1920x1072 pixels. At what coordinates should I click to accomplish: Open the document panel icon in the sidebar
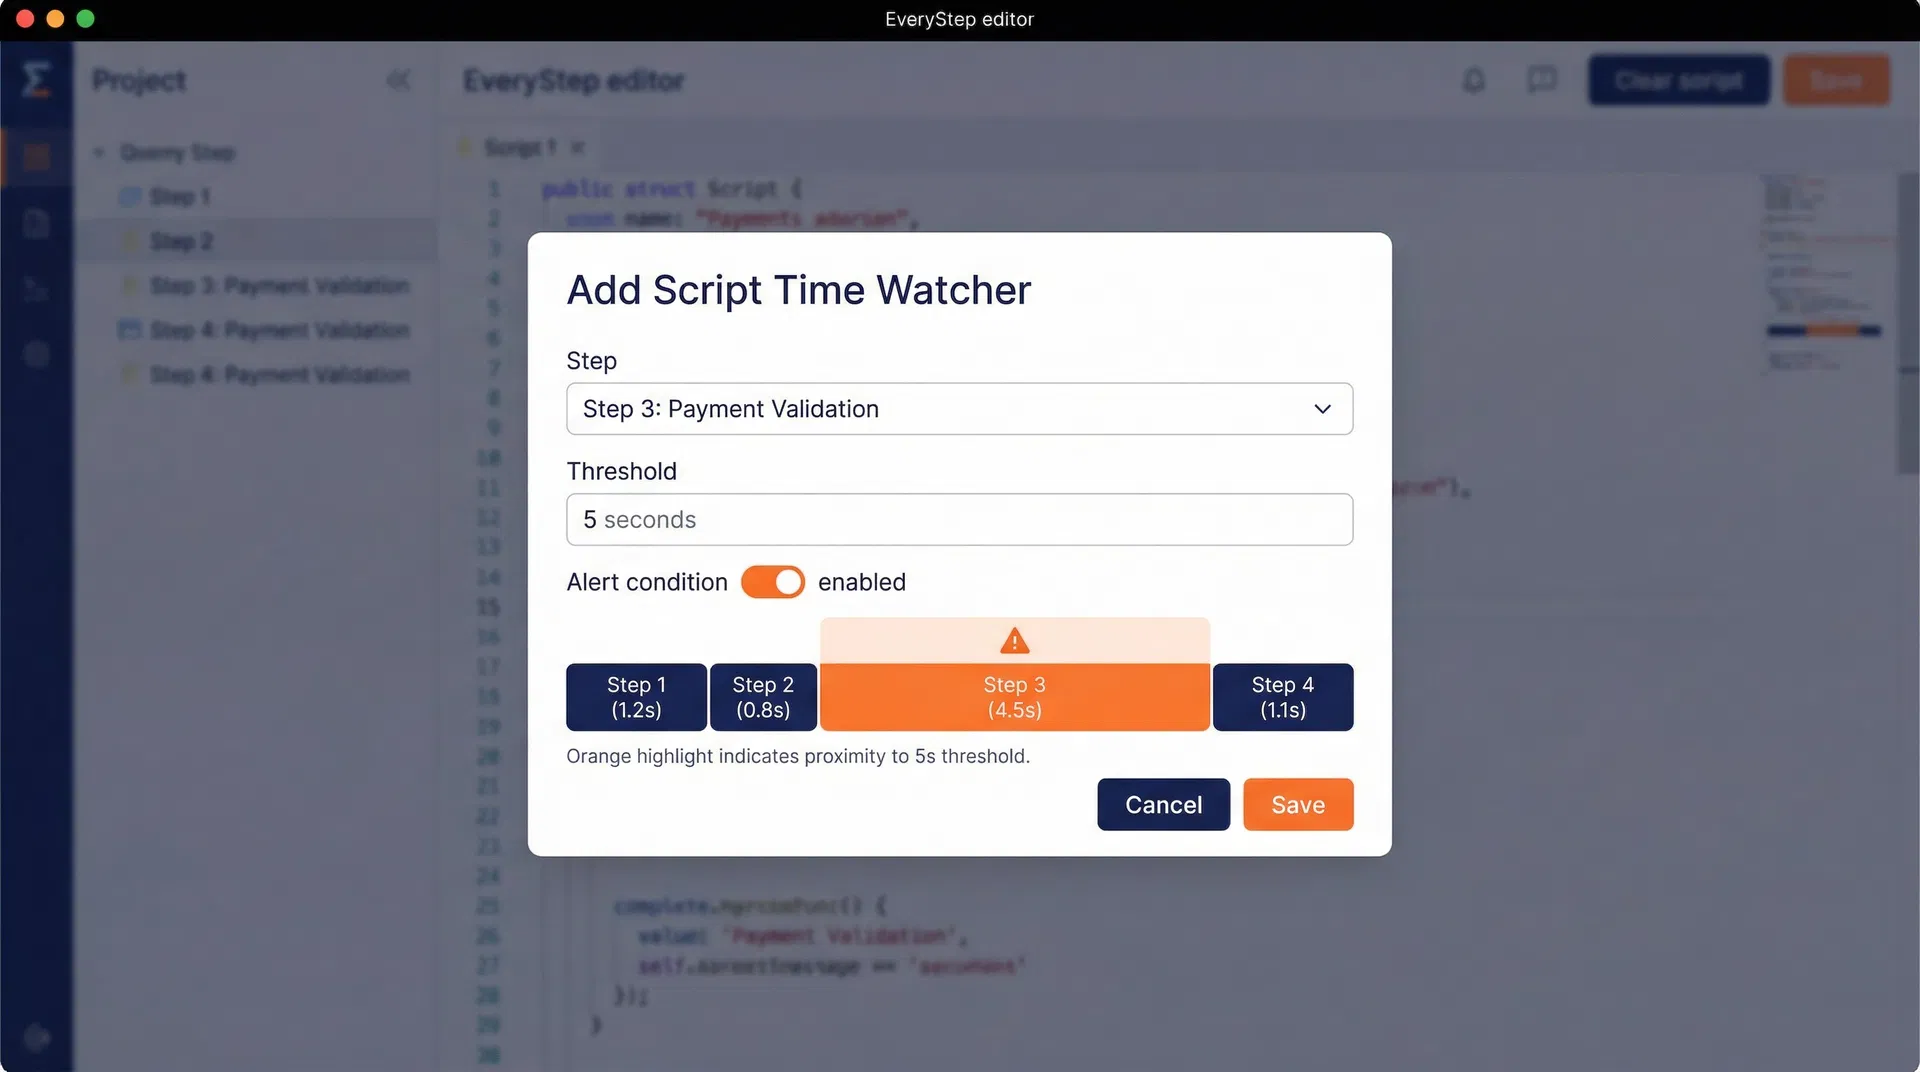pyautogui.click(x=37, y=223)
